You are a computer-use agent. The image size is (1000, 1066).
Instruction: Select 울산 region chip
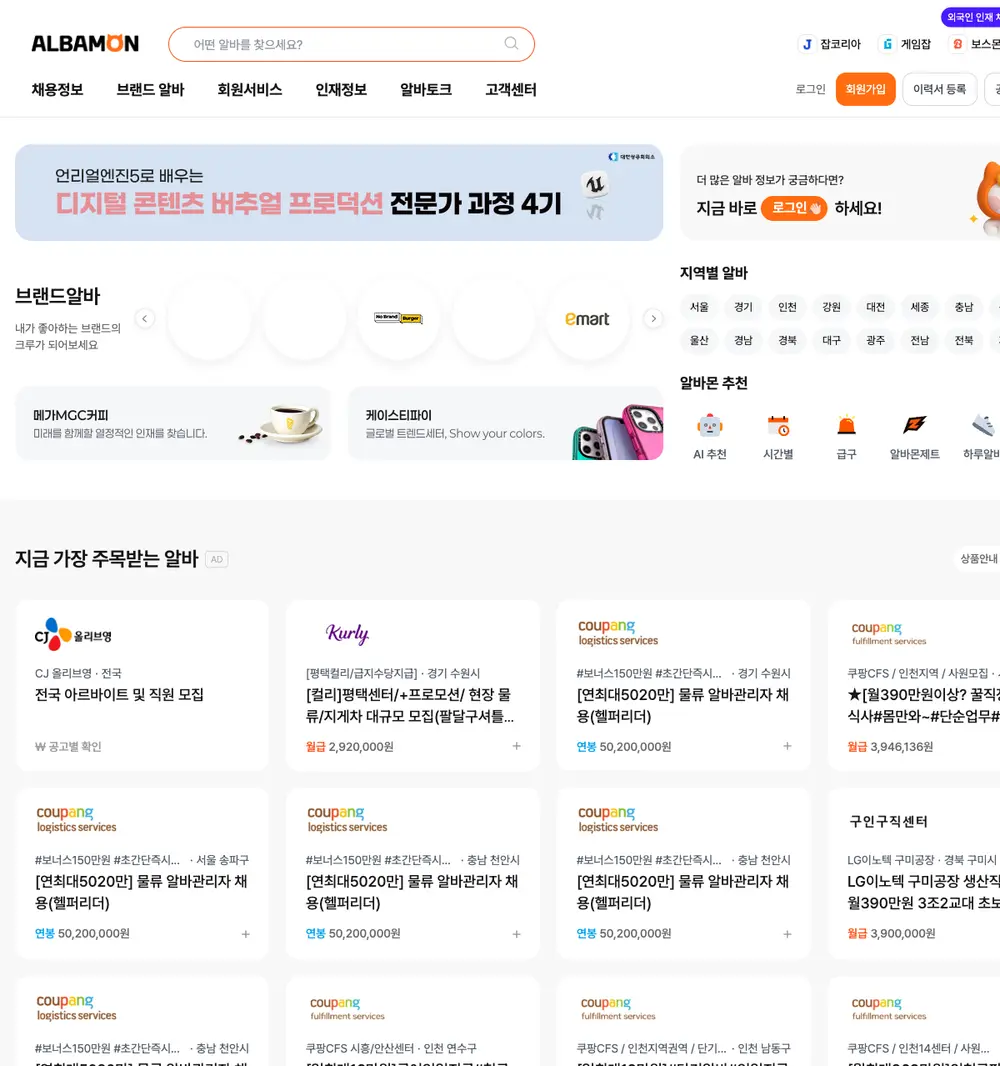point(699,341)
